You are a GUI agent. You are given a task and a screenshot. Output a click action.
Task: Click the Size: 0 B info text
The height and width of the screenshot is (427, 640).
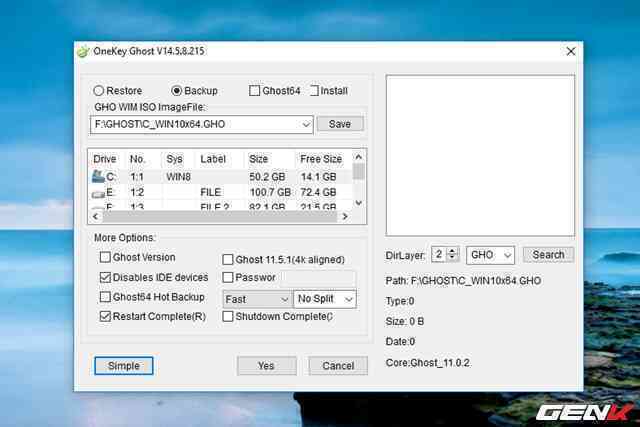[x=404, y=322]
